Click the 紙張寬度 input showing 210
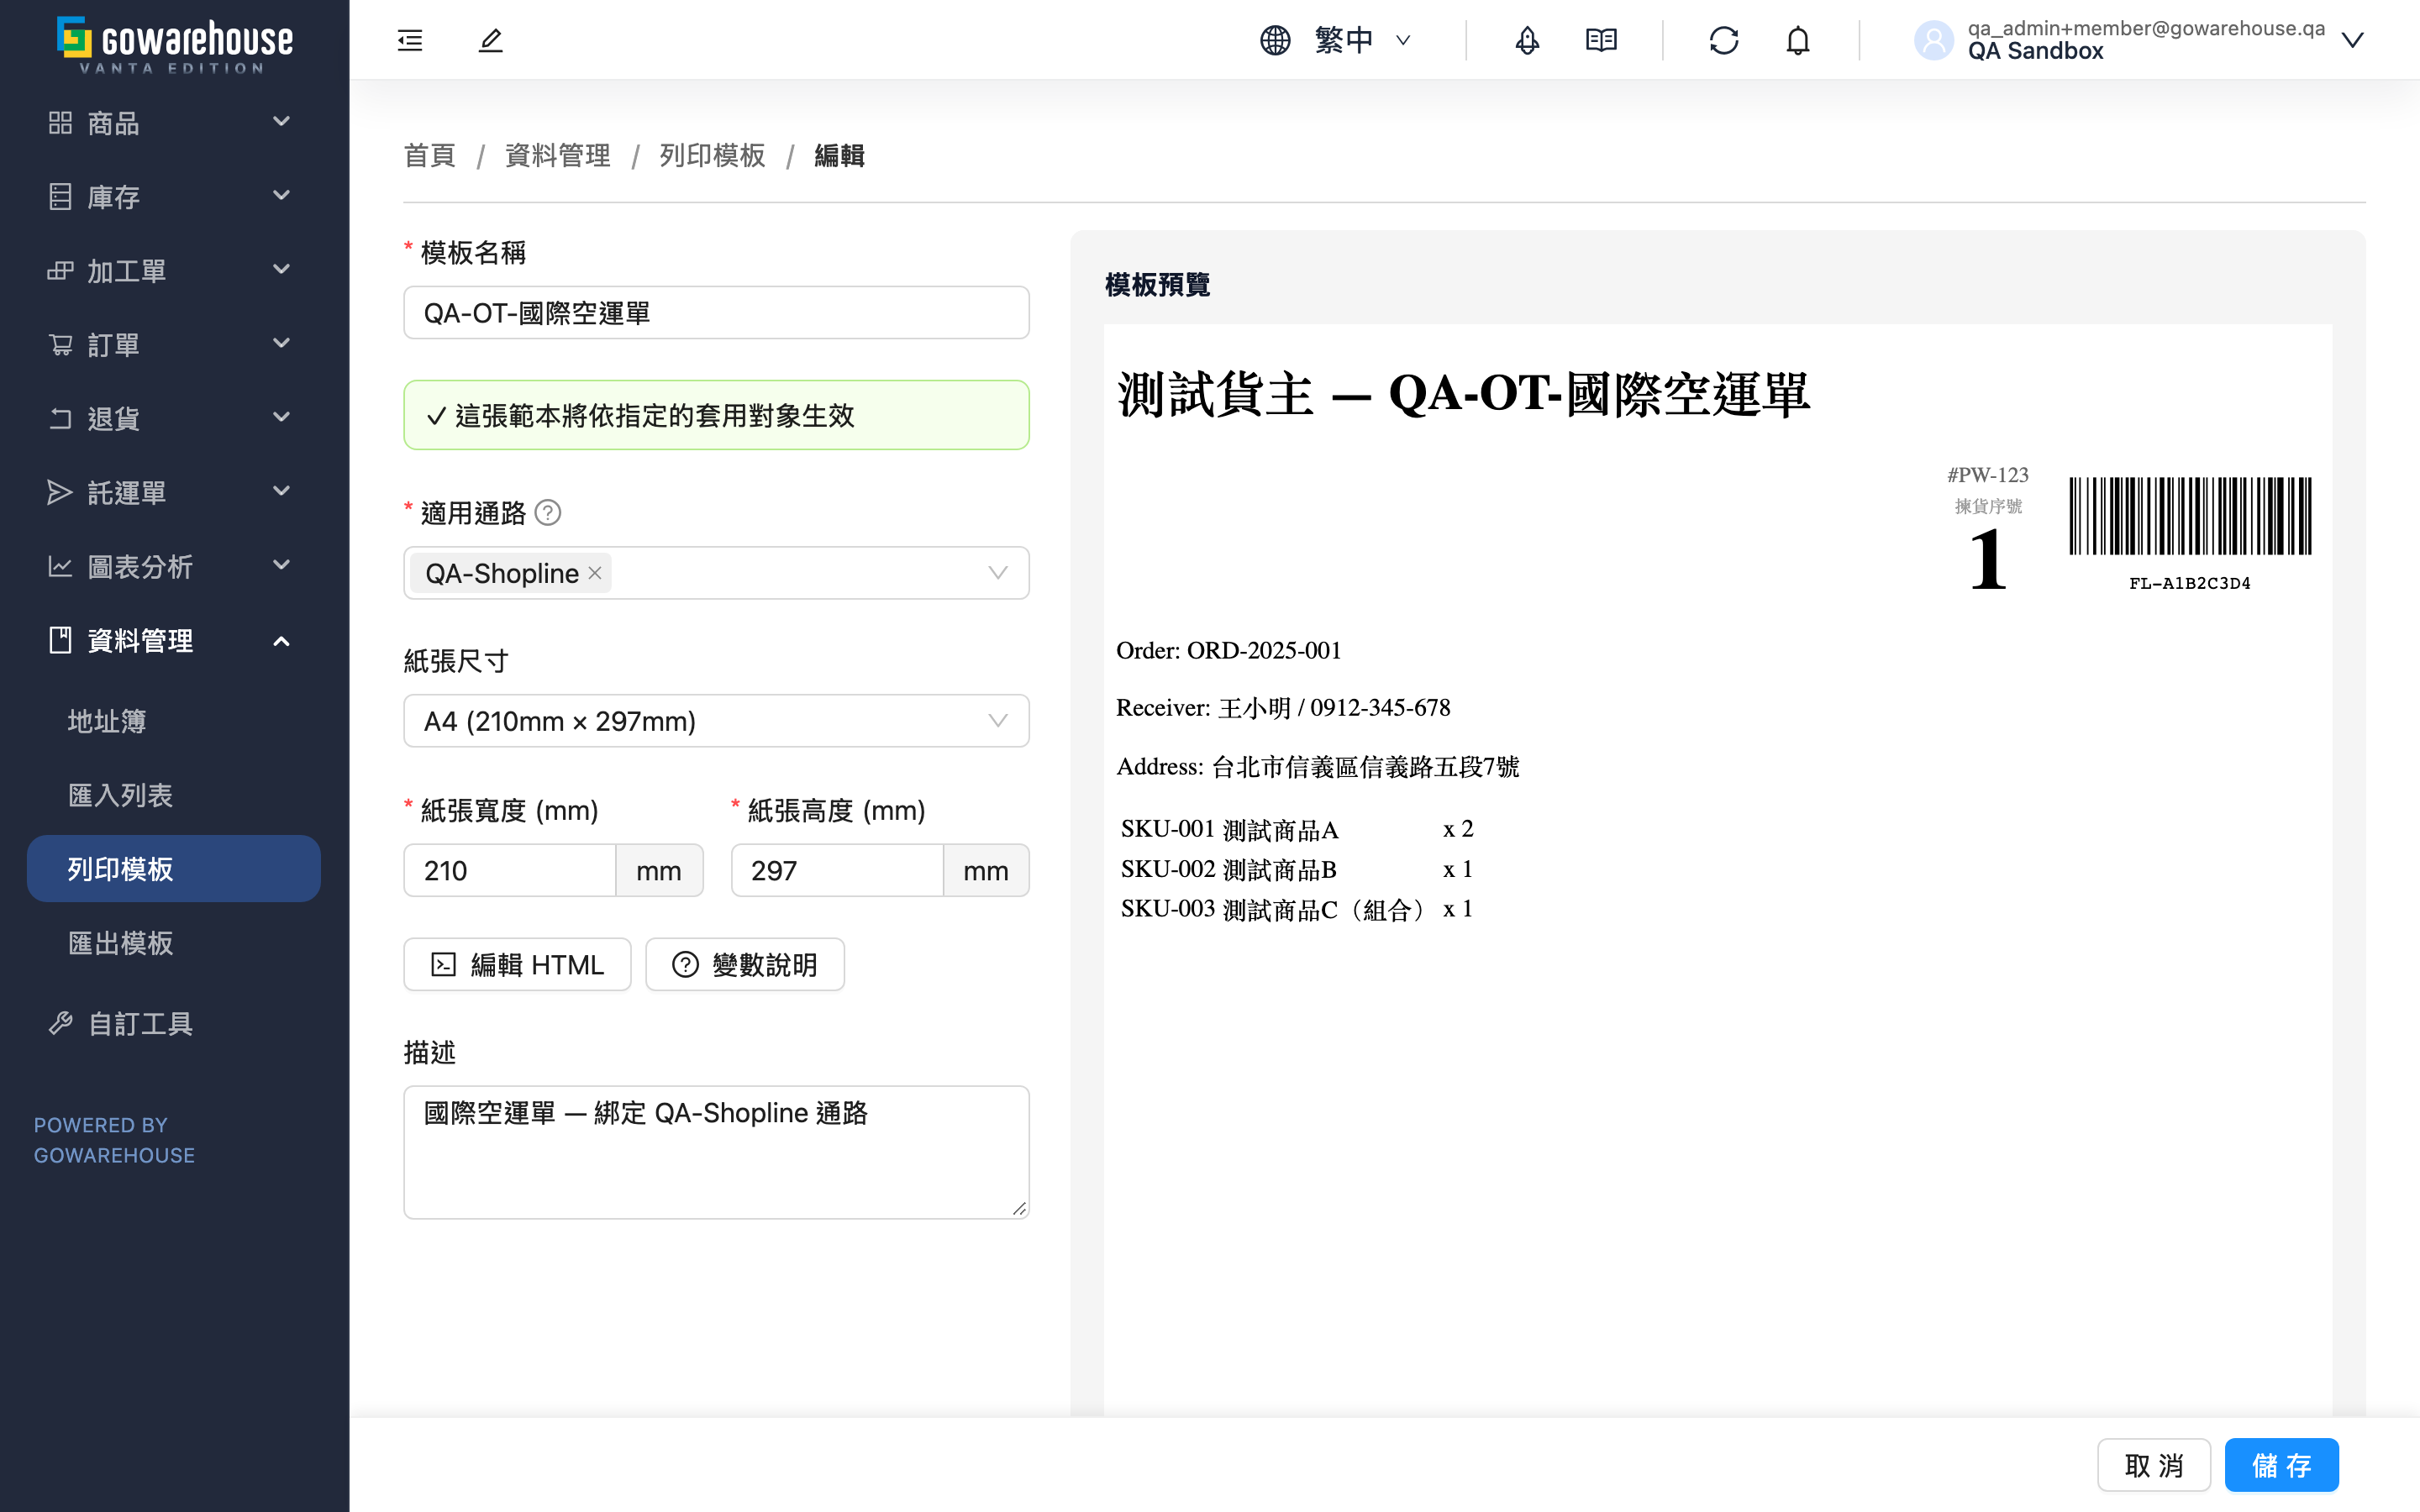 (x=510, y=870)
